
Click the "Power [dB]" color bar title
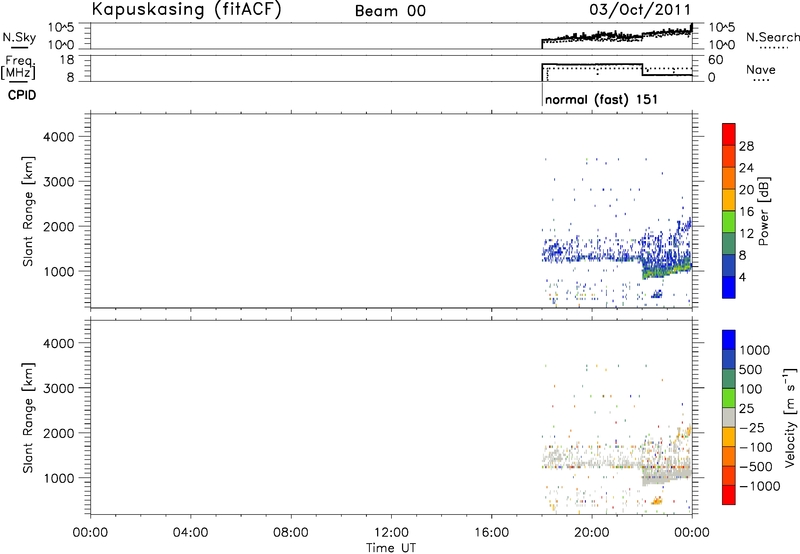click(x=763, y=211)
